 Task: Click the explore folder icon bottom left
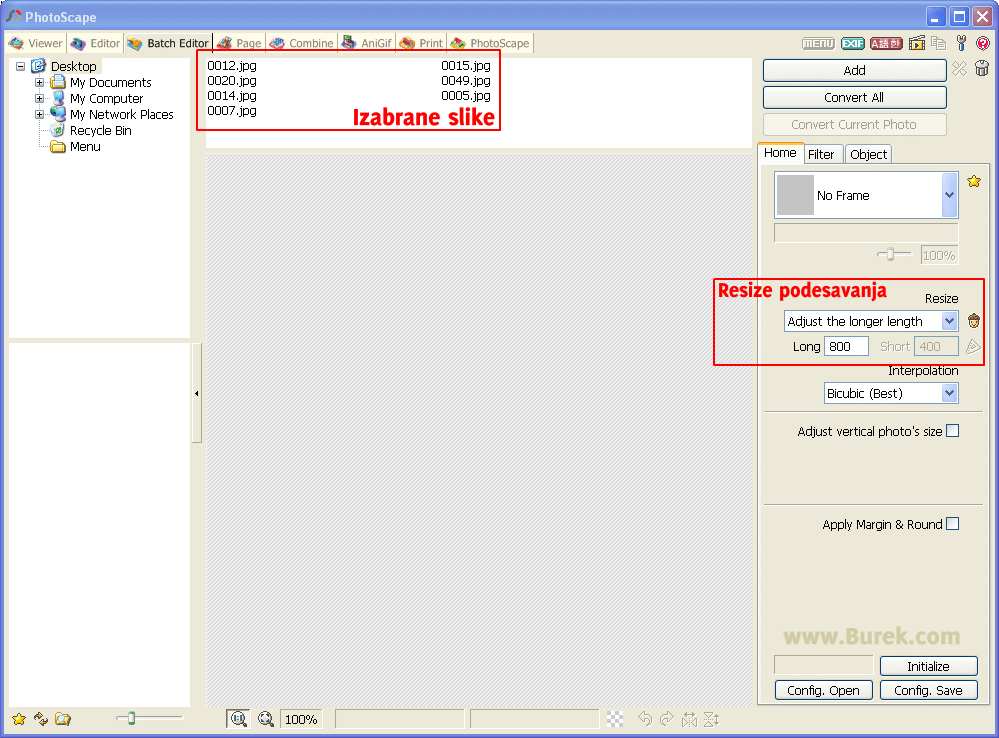pyautogui.click(x=62, y=719)
